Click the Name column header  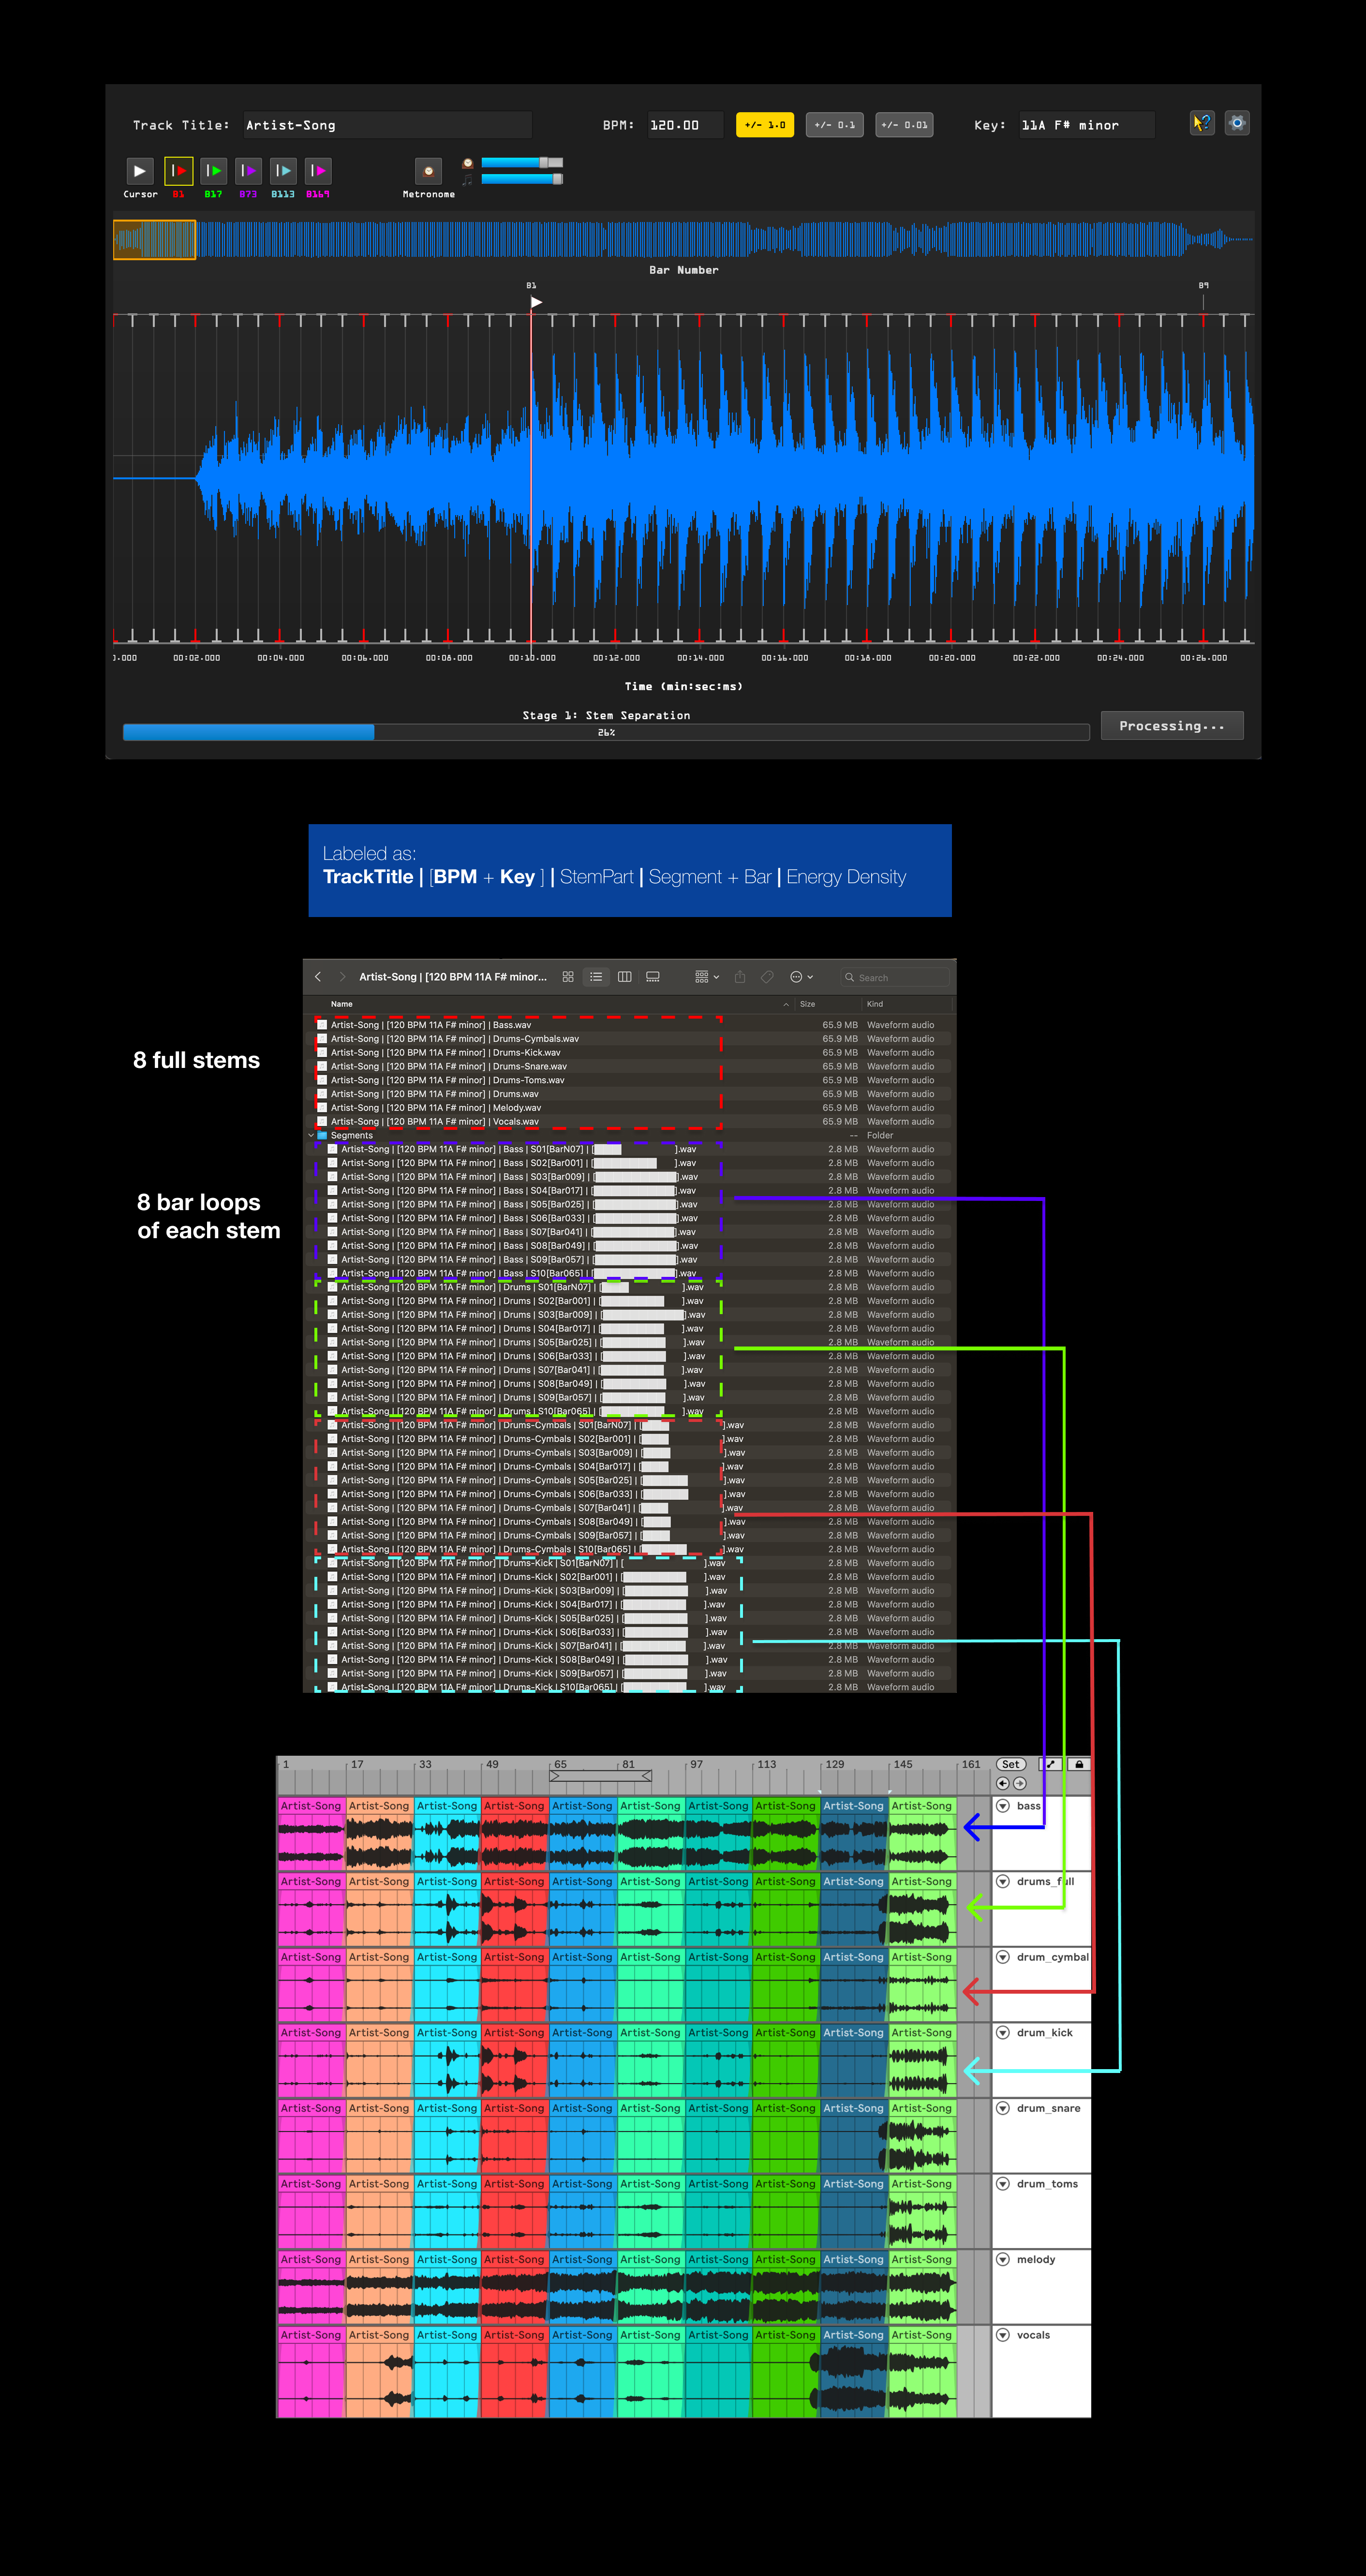(x=342, y=1004)
